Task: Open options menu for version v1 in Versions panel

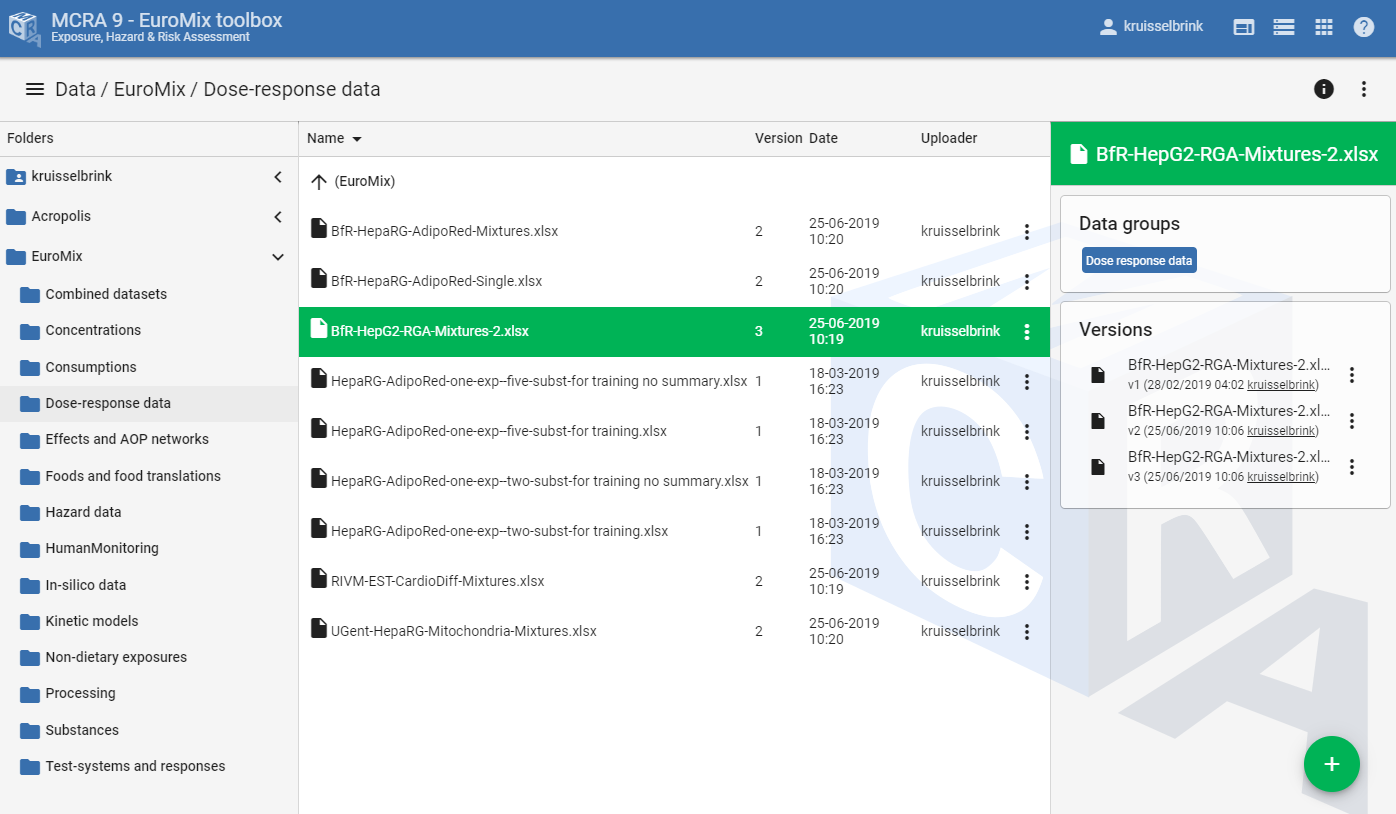Action: (1352, 375)
